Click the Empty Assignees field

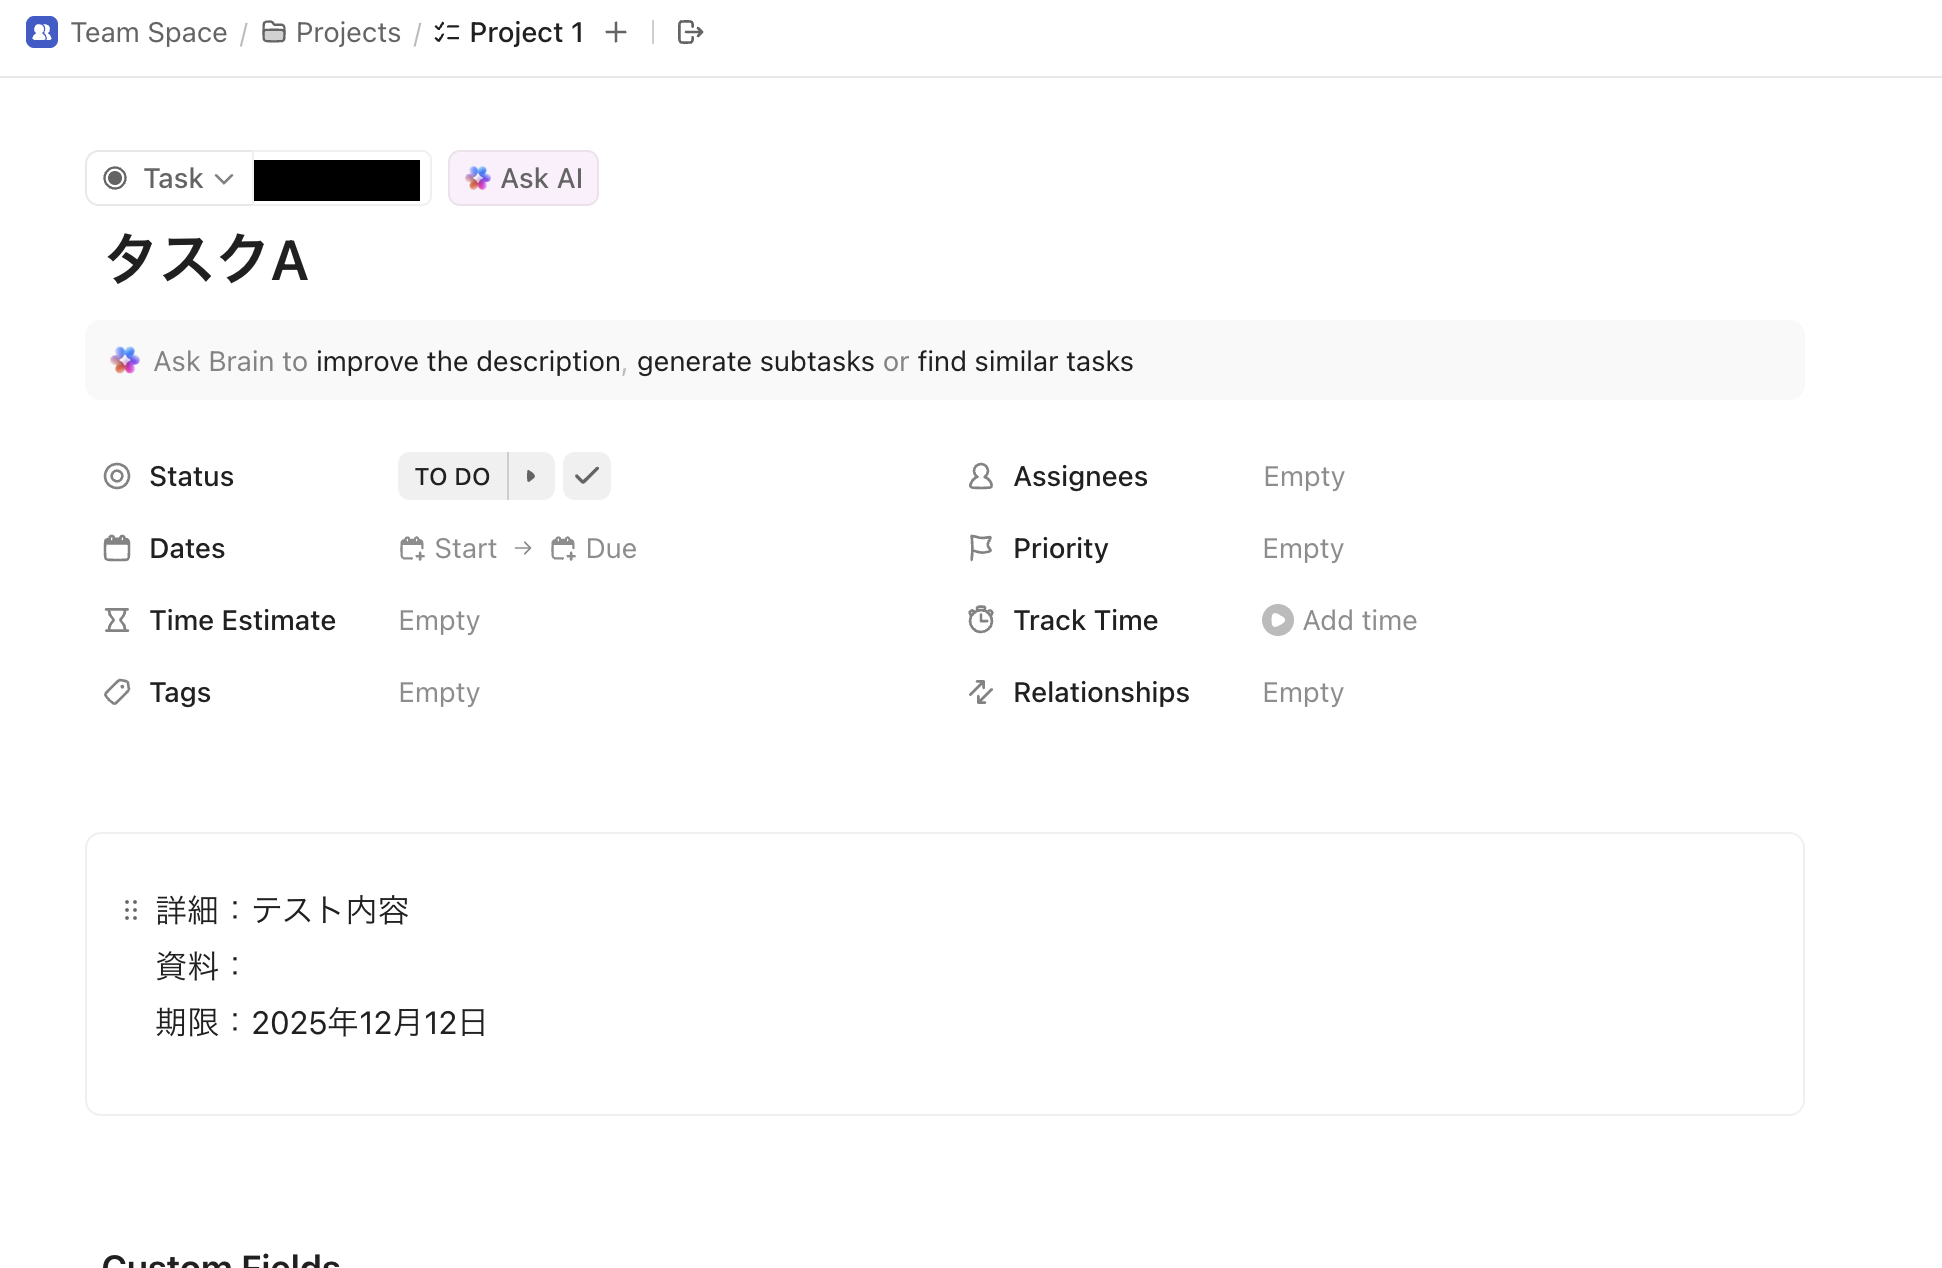coord(1303,476)
